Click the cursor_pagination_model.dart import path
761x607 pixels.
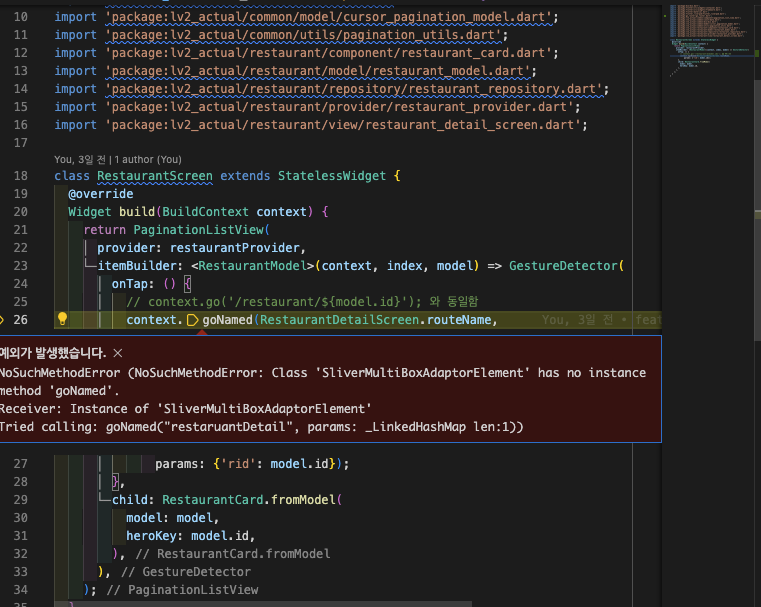(x=331, y=17)
